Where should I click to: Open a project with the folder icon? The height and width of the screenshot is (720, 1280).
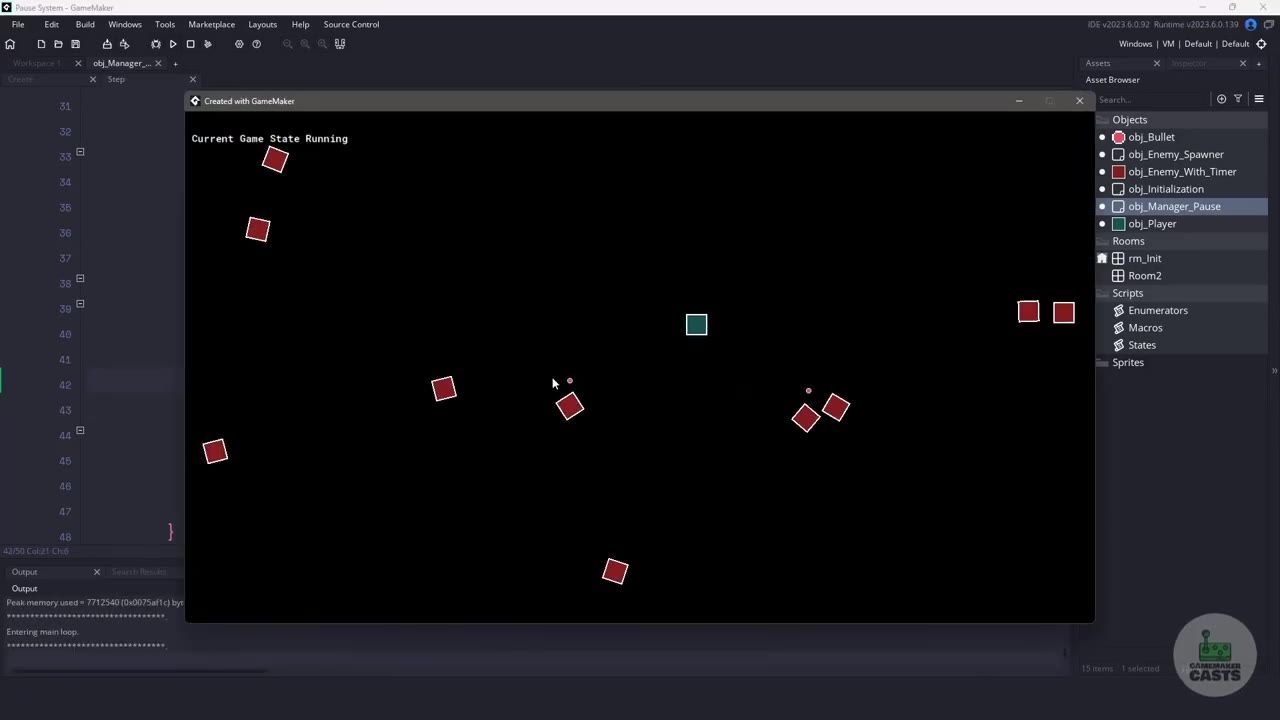[x=58, y=44]
